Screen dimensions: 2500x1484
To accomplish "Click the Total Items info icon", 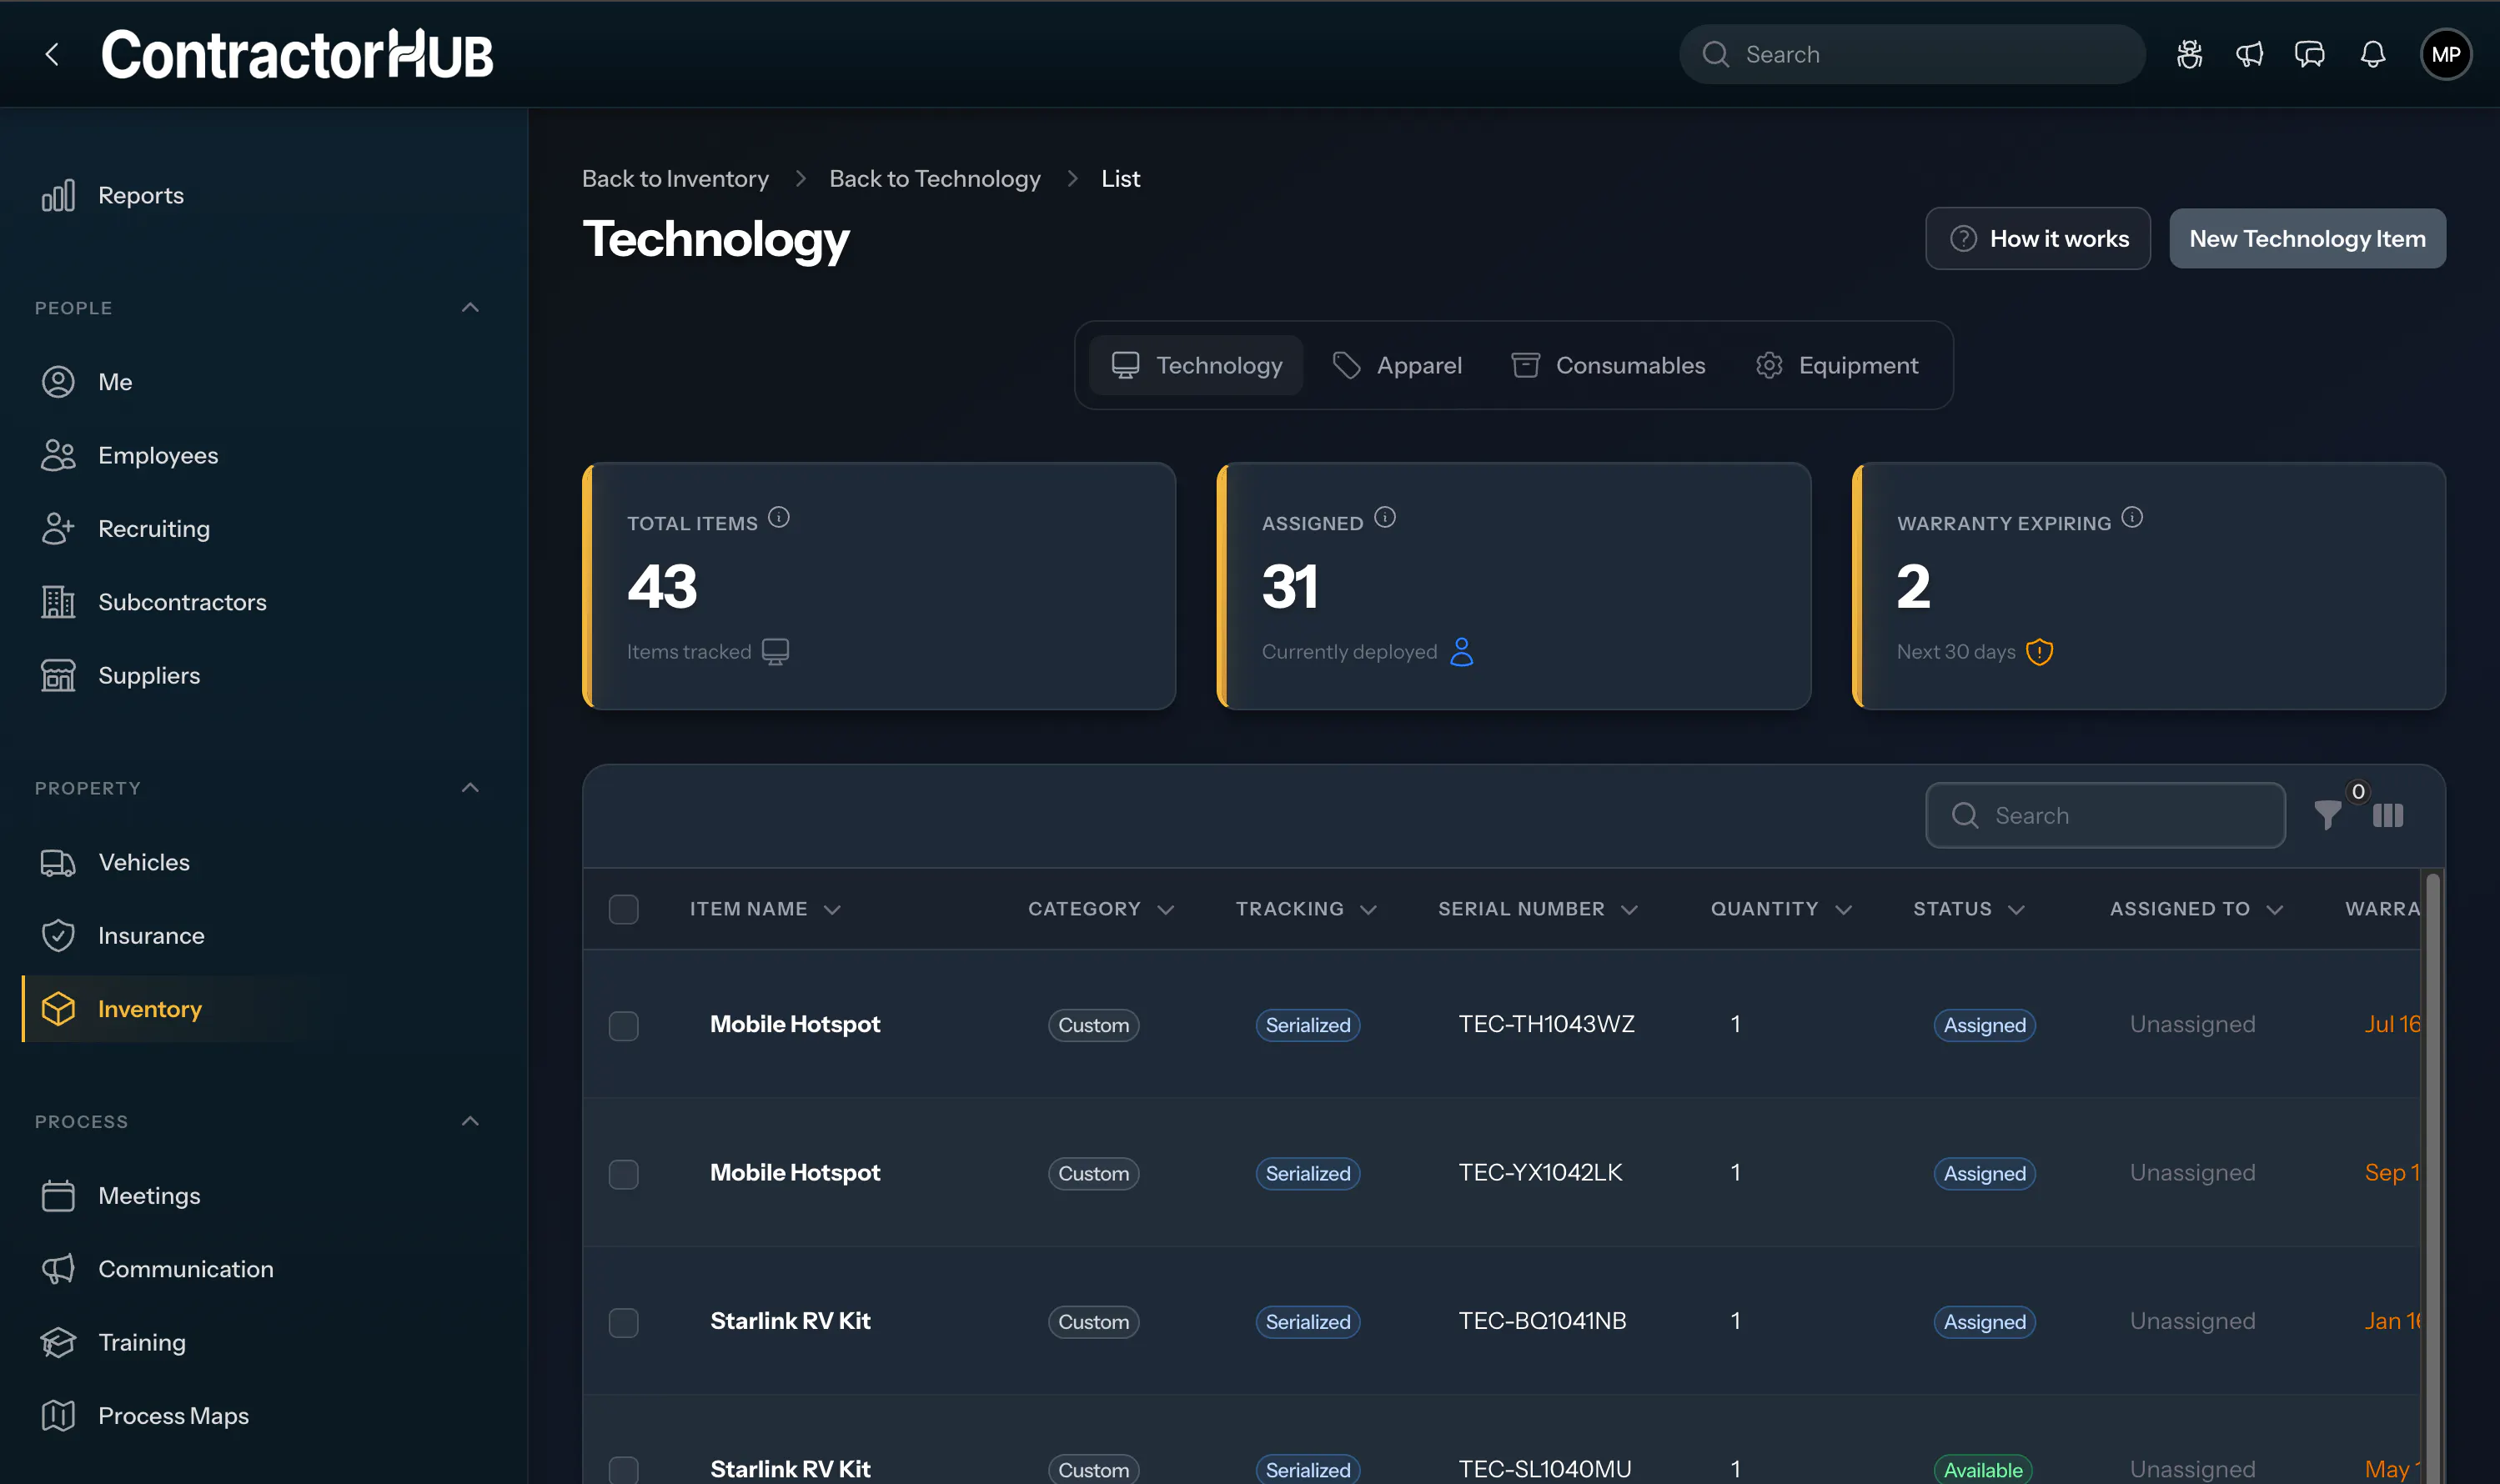I will [779, 517].
